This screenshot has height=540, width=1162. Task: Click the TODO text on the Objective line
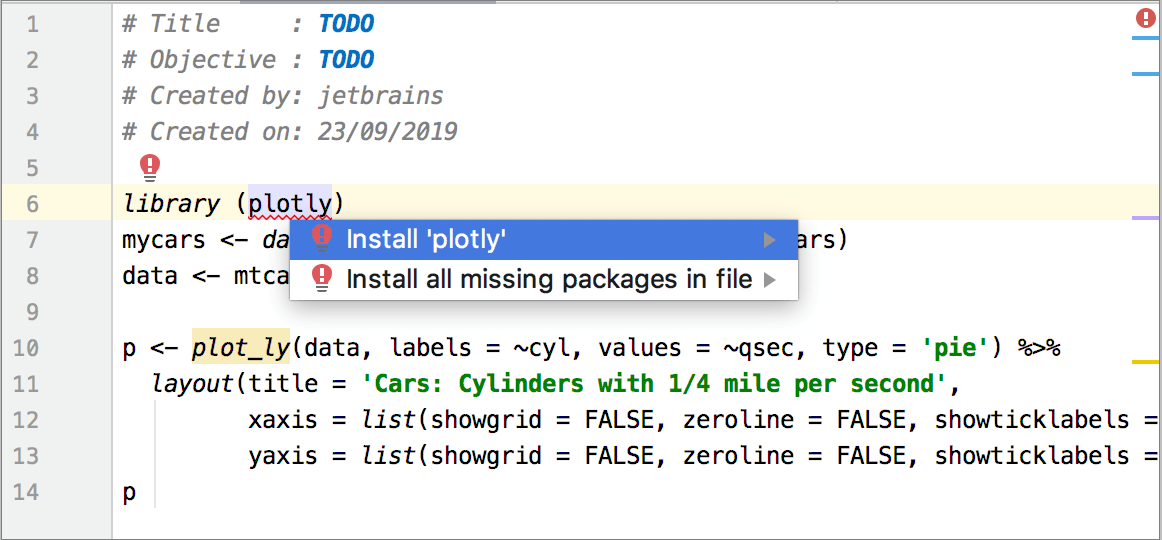346,60
